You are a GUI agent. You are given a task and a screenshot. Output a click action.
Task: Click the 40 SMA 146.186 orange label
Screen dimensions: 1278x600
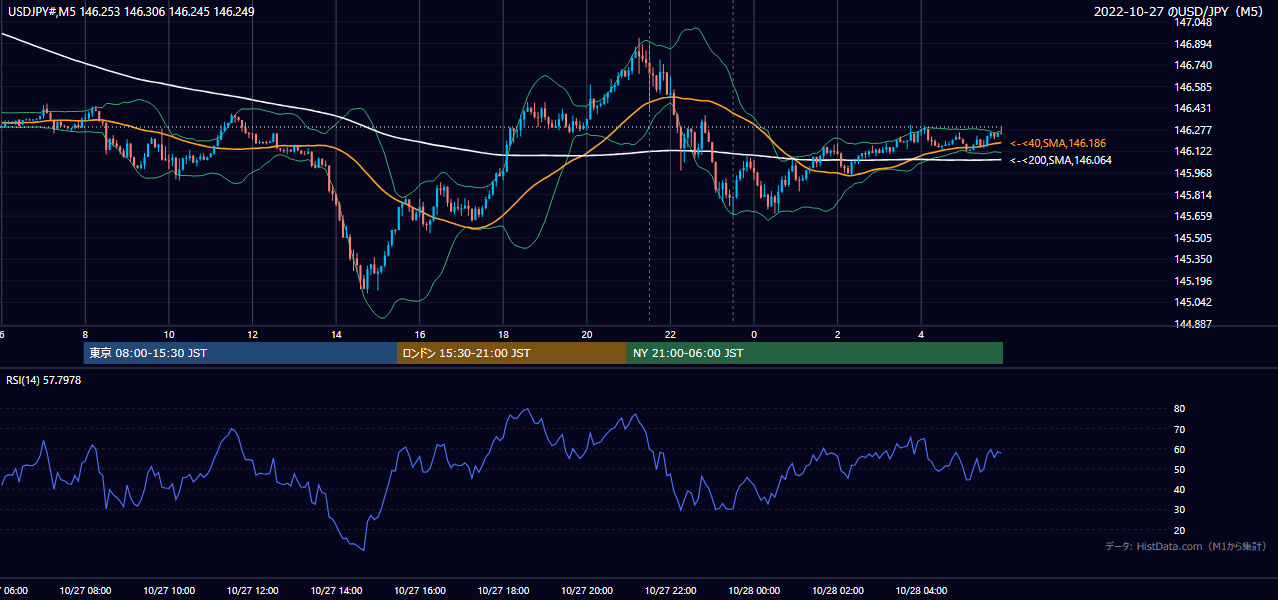(1058, 143)
